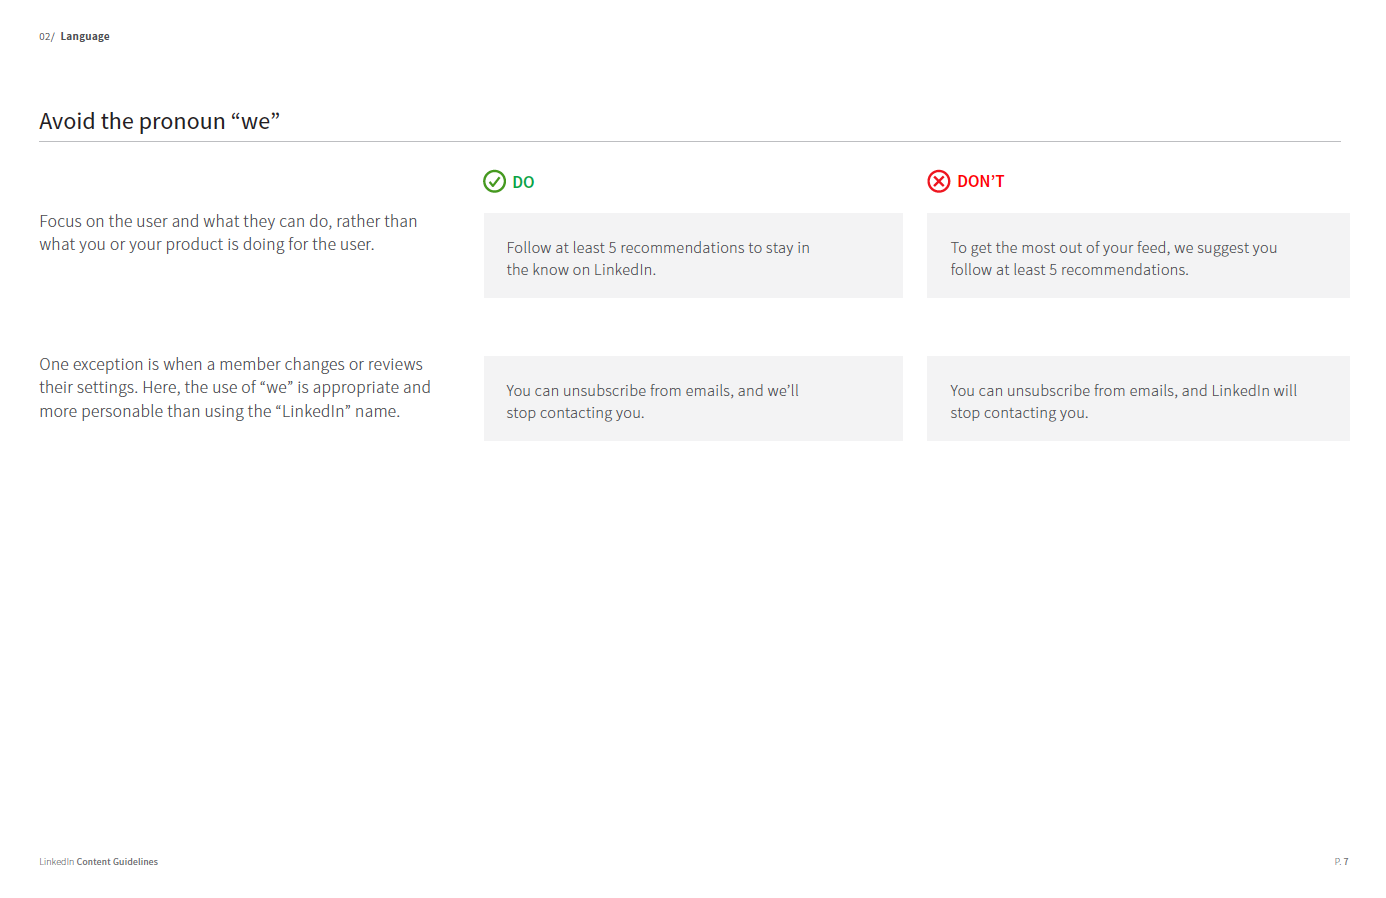Click the checkmark next to DO label
Image resolution: width=1386 pixels, height=898 pixels.
point(495,181)
